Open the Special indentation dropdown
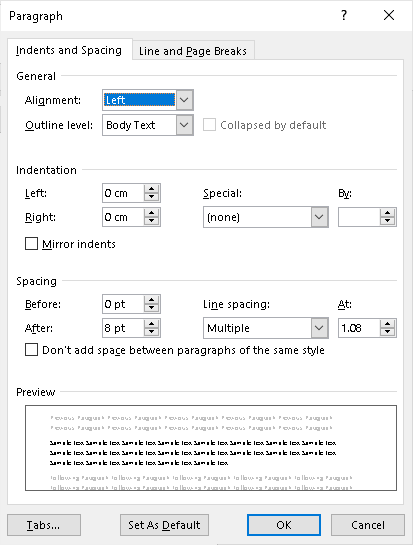The height and width of the screenshot is (545, 413). [x=319, y=217]
